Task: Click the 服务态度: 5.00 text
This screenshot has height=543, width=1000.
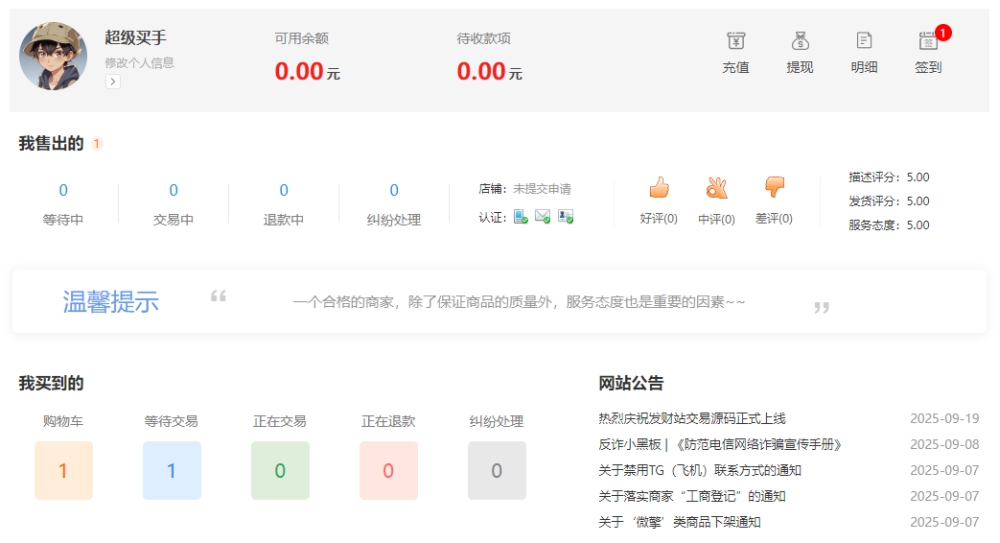Action: pos(889,225)
